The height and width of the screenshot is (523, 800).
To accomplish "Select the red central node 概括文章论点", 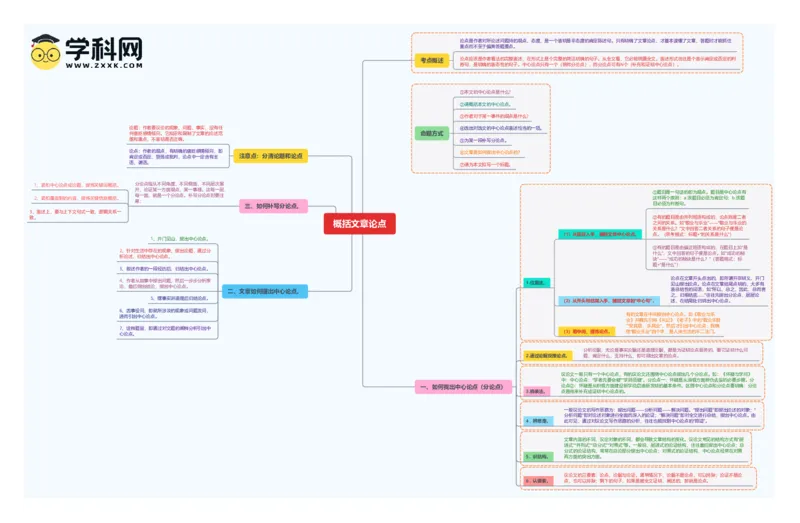I will point(360,223).
